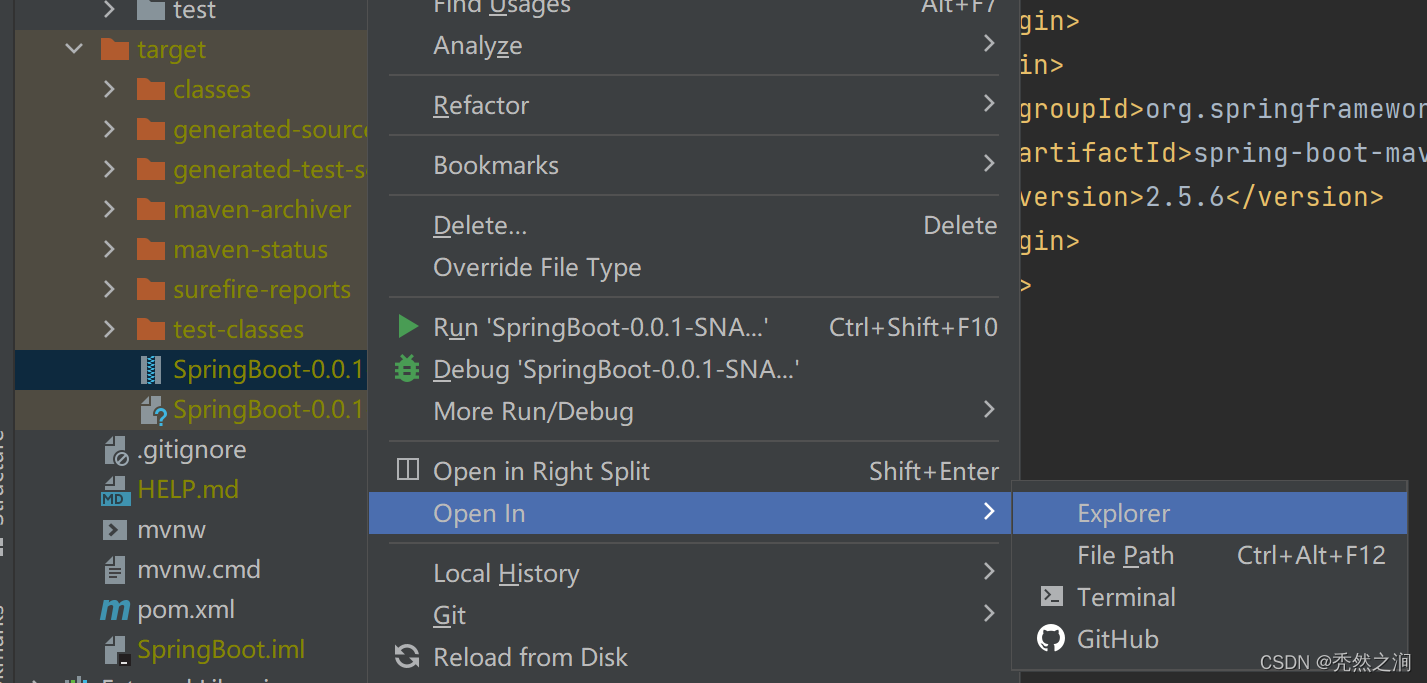Viewport: 1427px width, 683px height.
Task: Open the Refactor submenu
Action: [x=694, y=105]
